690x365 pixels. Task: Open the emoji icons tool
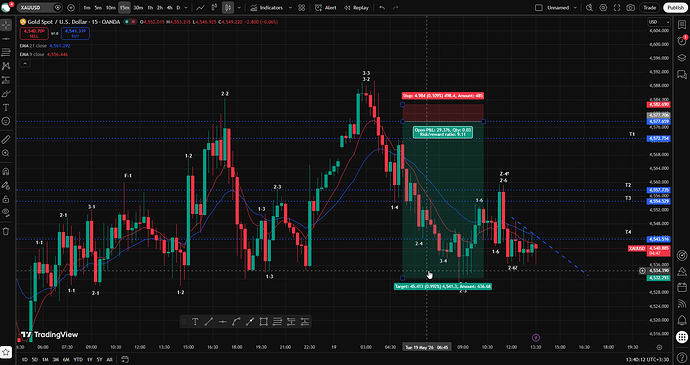(x=6, y=121)
